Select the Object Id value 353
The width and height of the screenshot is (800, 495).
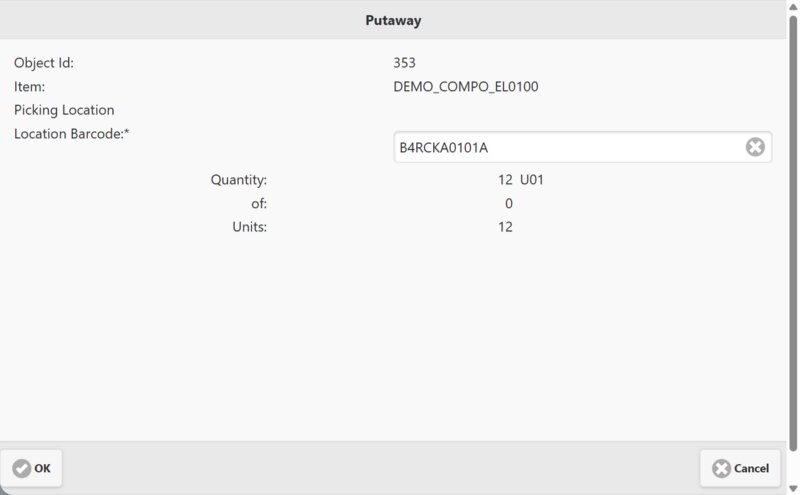(x=405, y=63)
